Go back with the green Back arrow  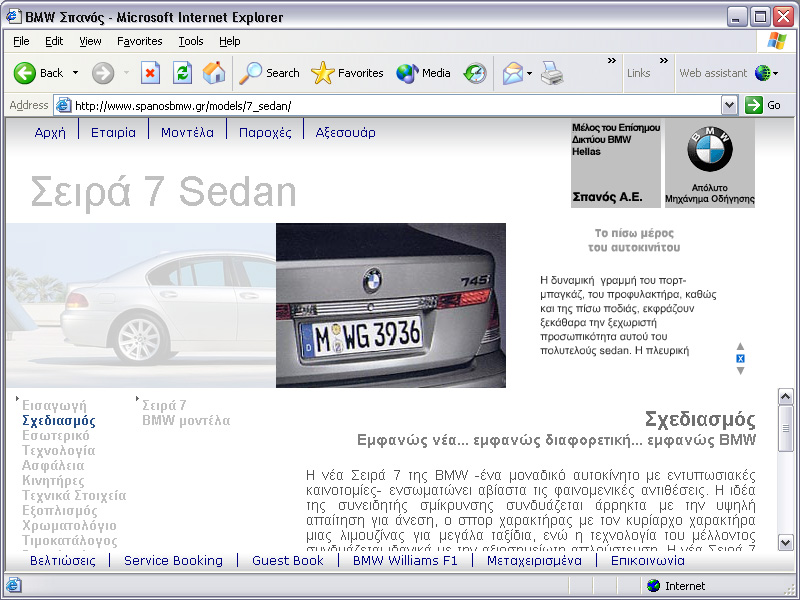click(x=24, y=73)
